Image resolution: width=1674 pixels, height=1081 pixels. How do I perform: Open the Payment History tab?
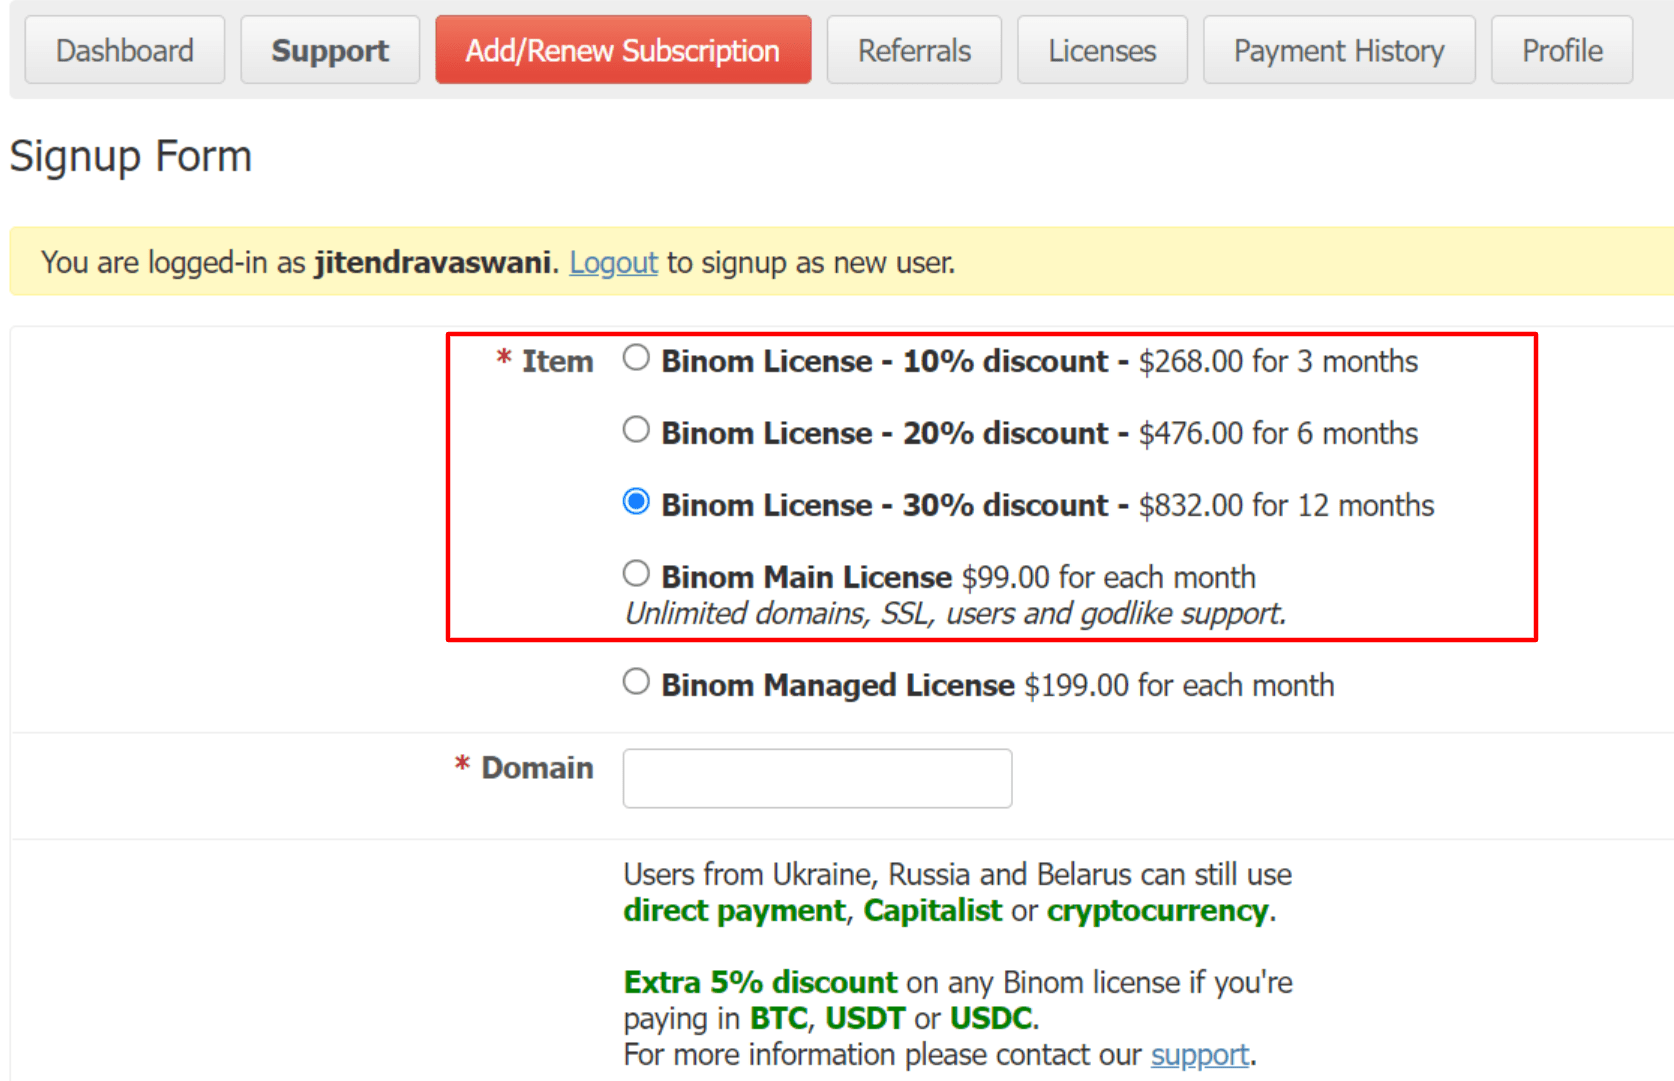point(1339,49)
